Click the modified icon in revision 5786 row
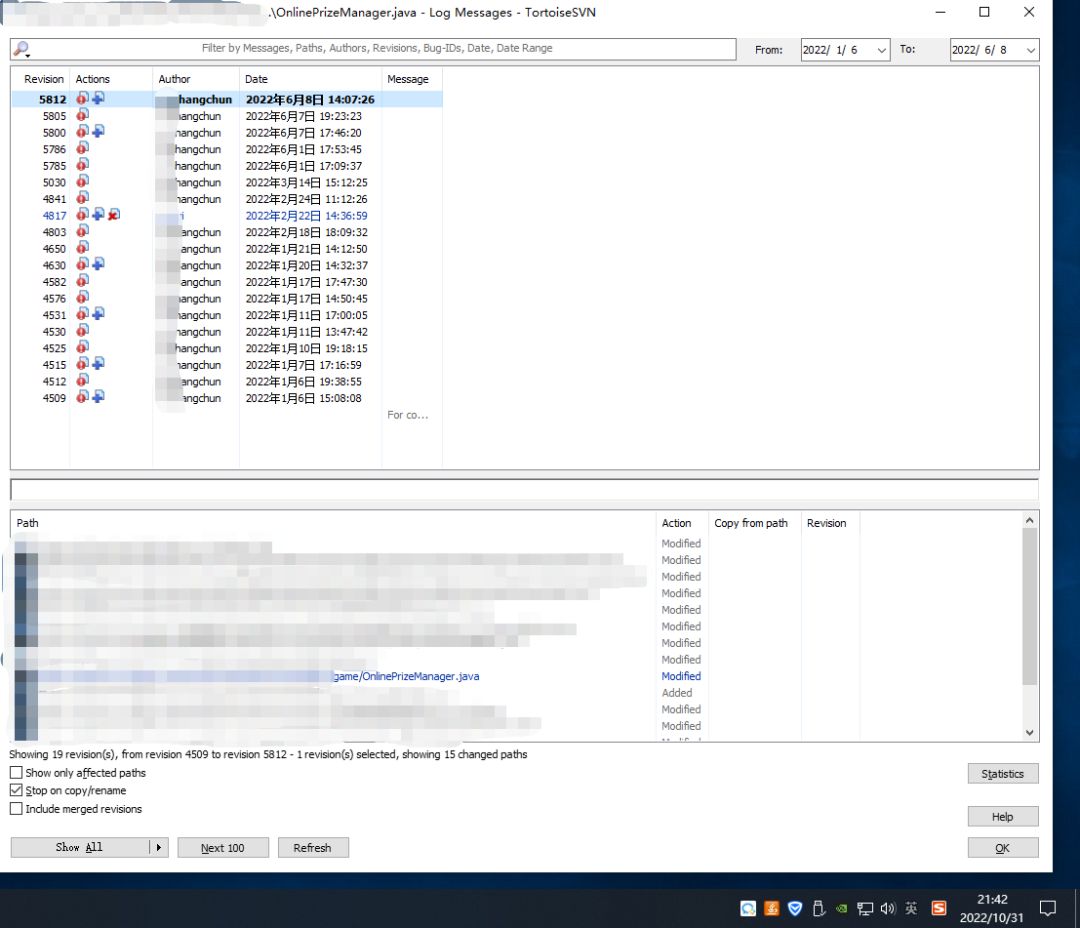Viewport: 1080px width, 928px height. pos(82,148)
